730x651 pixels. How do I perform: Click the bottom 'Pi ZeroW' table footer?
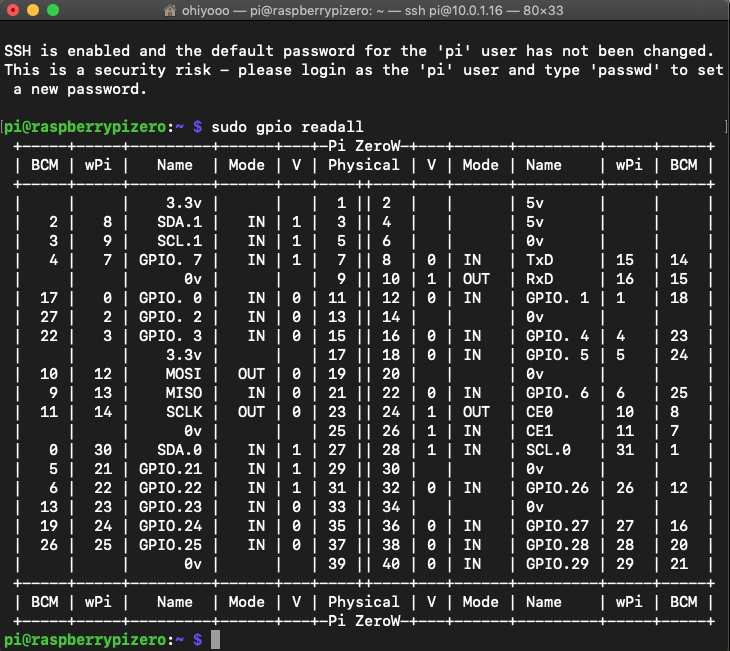[x=364, y=621]
